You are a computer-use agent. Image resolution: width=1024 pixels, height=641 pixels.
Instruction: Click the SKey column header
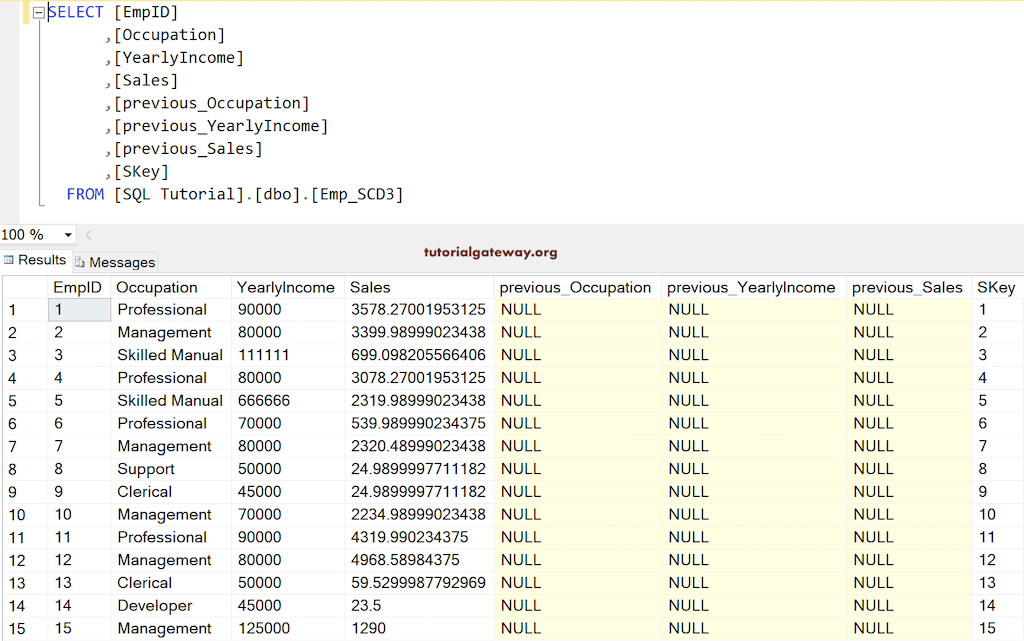tap(996, 287)
